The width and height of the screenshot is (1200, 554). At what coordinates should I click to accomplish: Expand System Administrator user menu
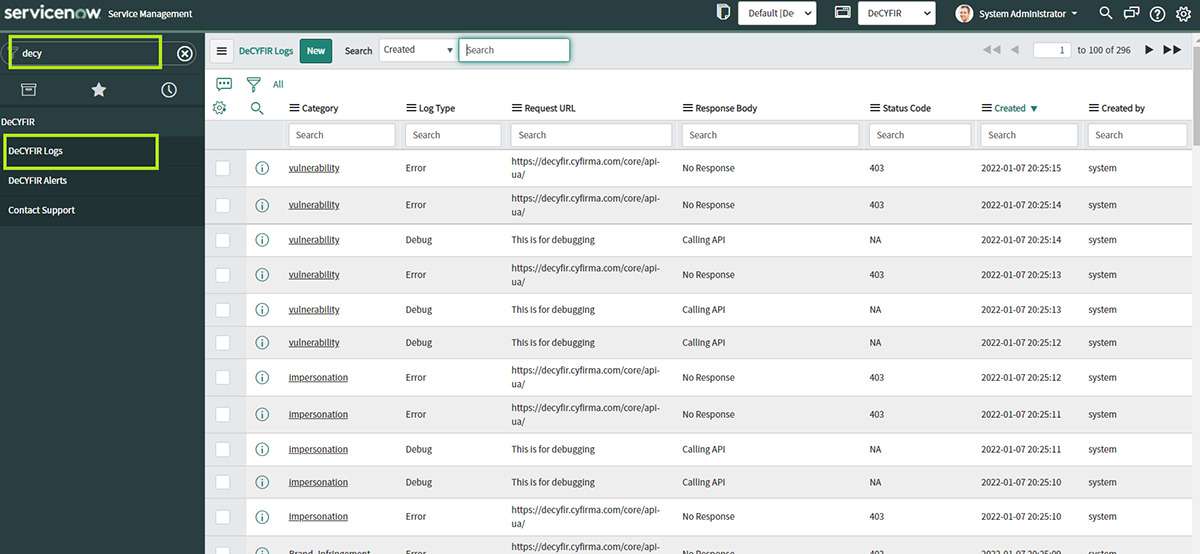click(1016, 13)
